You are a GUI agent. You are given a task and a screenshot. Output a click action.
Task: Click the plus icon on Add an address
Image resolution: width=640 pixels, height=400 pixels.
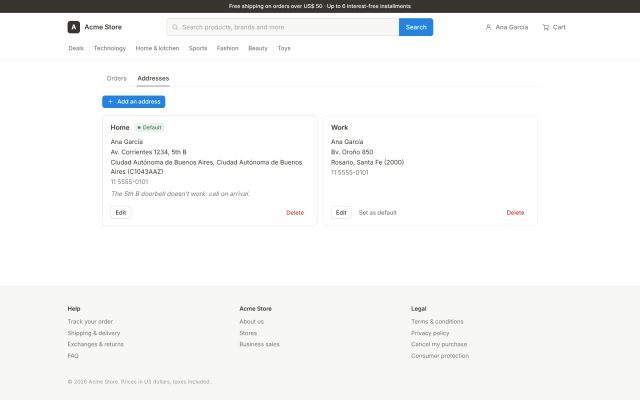110,102
